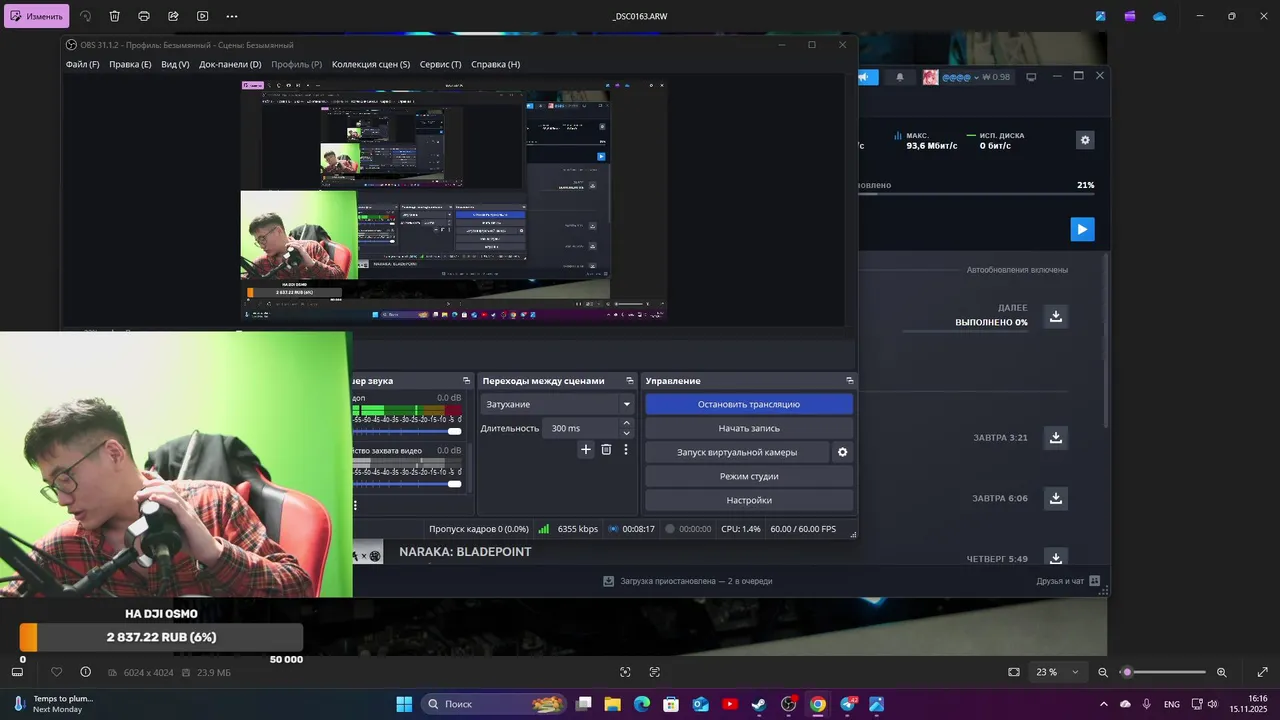
Task: Open the virtual camera gear settings
Action: (842, 452)
